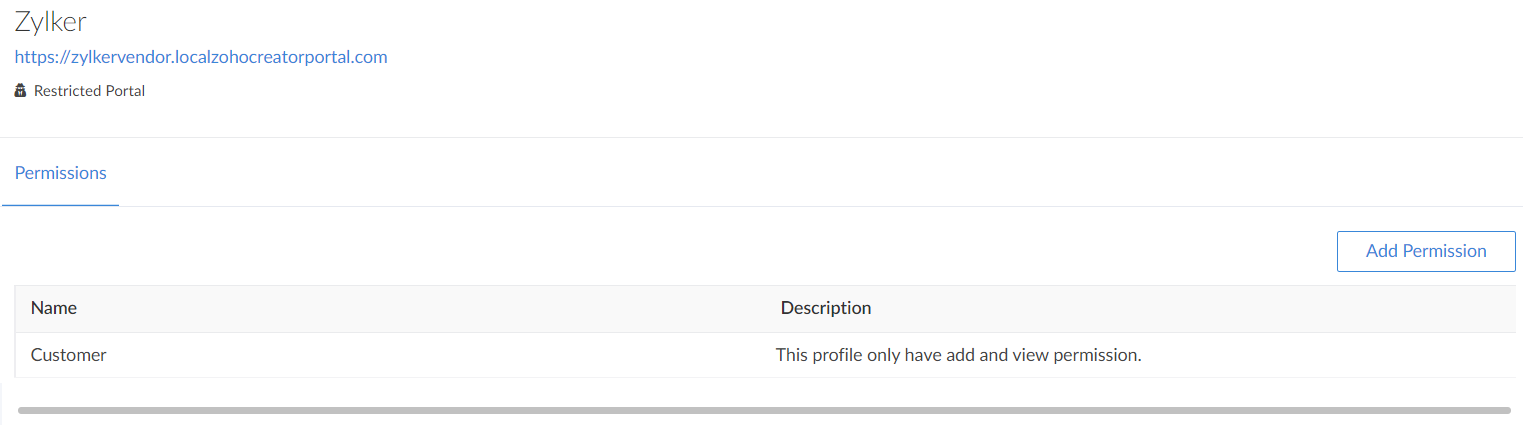Click the Customer profile description text
The height and width of the screenshot is (425, 1523).
tap(958, 355)
